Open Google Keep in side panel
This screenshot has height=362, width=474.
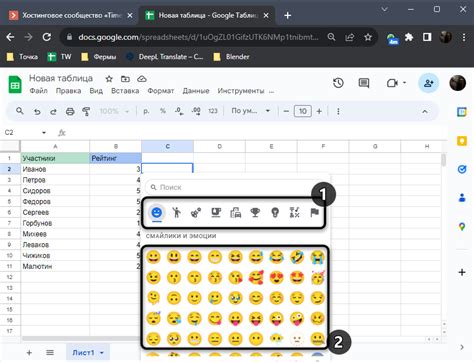462,141
